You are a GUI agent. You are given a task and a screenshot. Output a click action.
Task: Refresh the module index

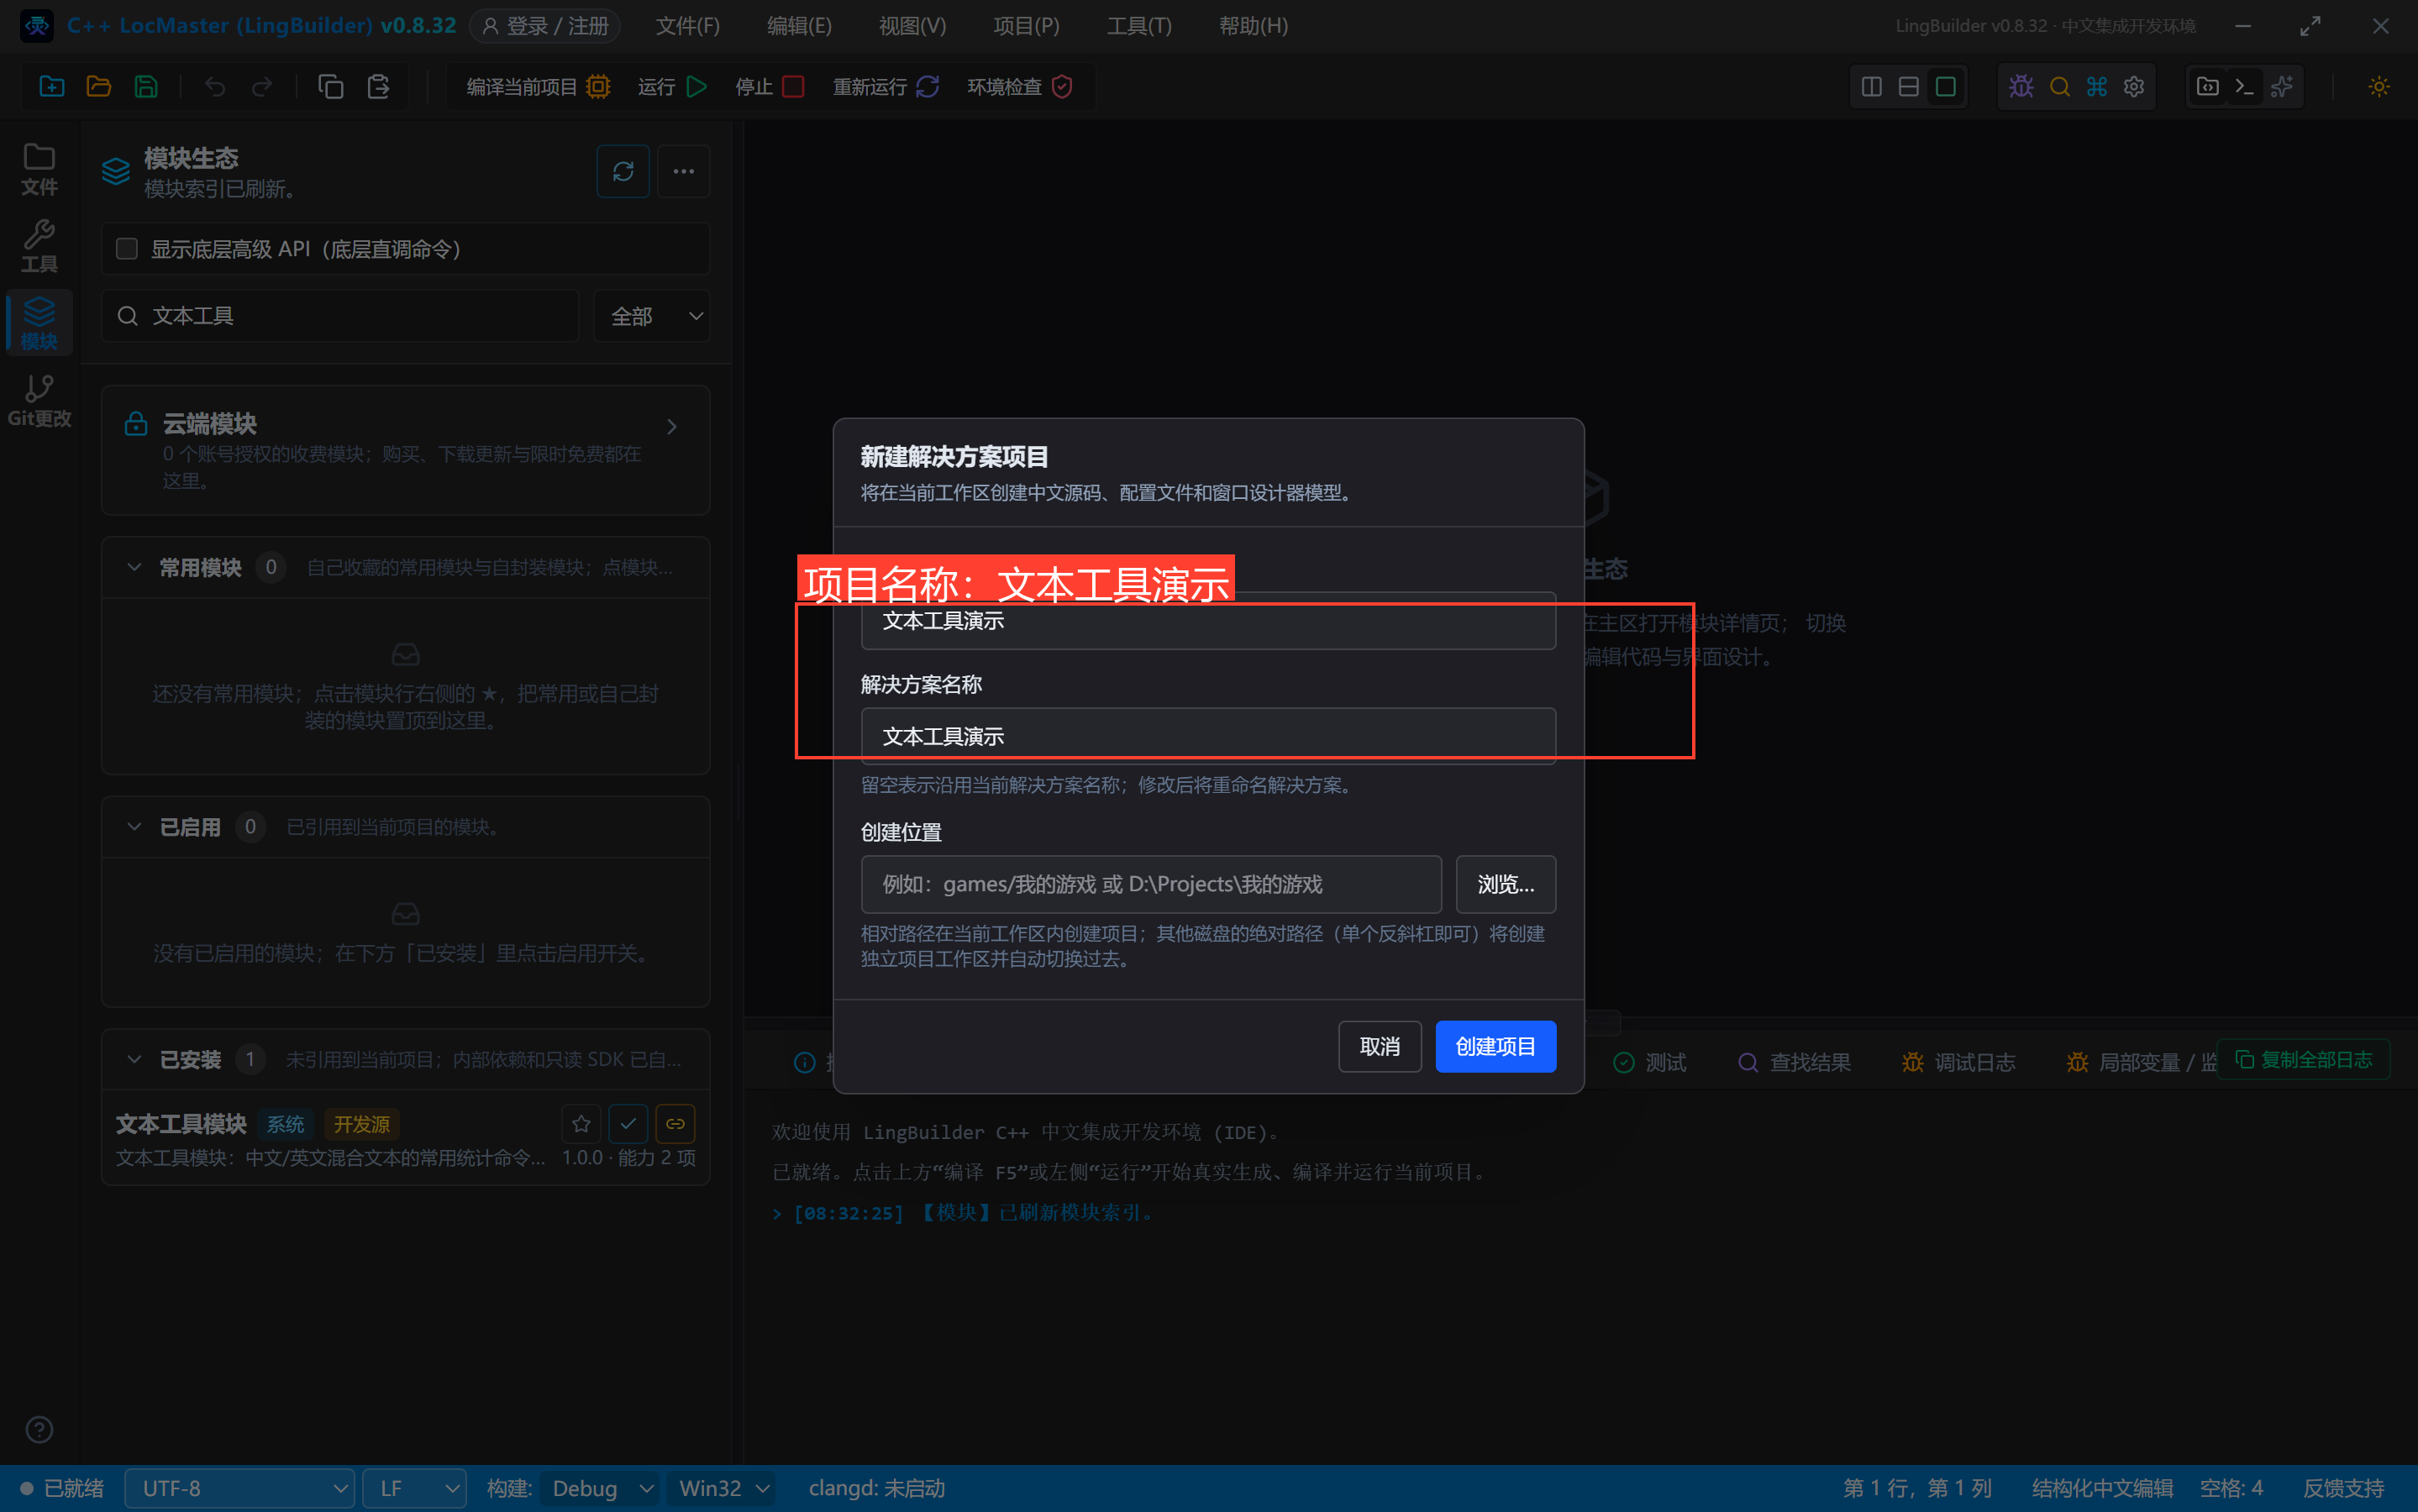tap(623, 171)
